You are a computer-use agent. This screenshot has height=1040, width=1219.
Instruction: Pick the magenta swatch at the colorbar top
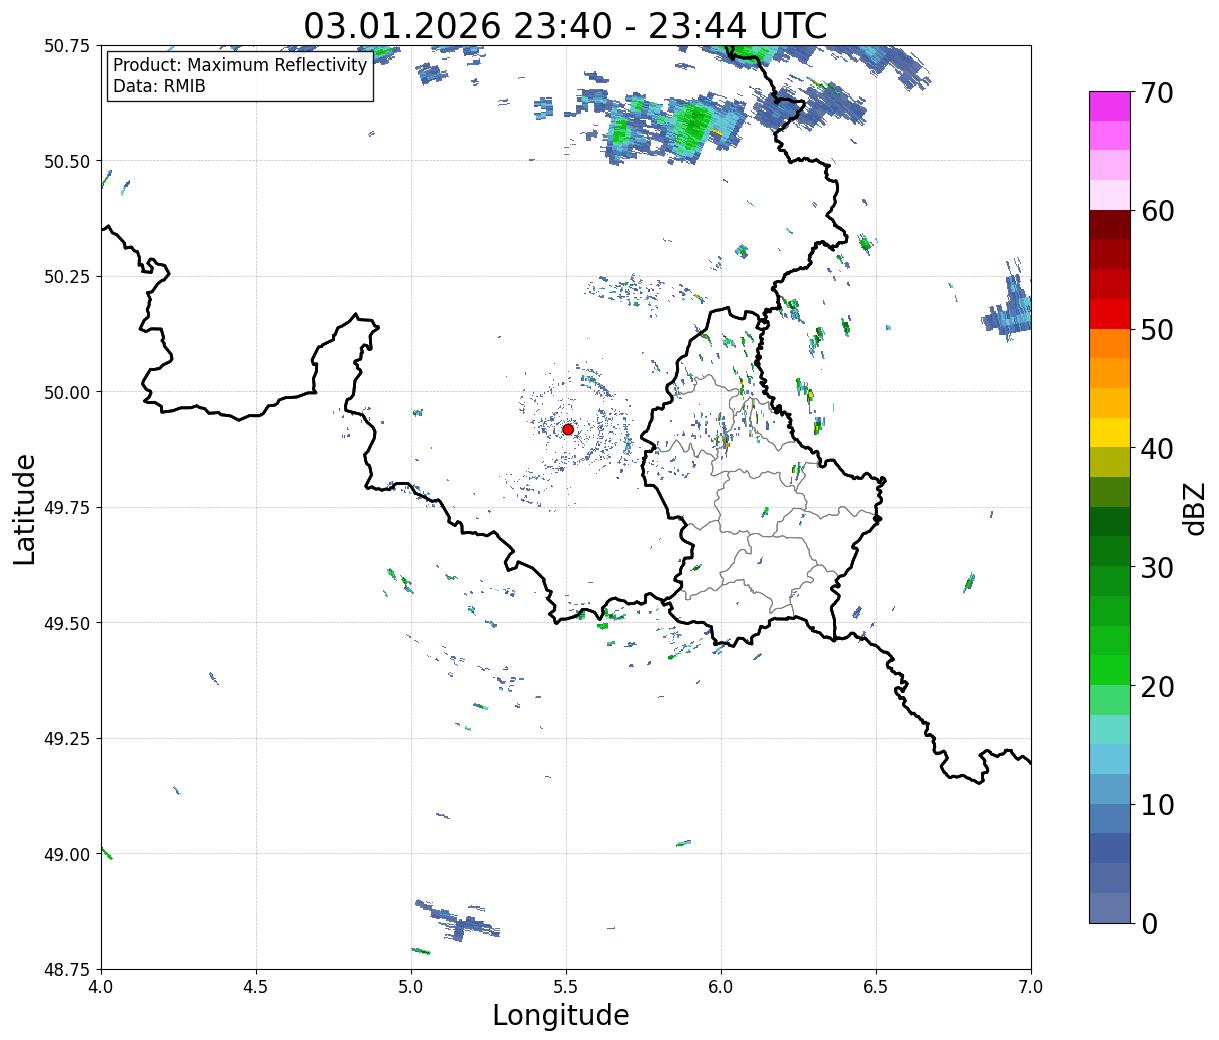tap(1109, 106)
